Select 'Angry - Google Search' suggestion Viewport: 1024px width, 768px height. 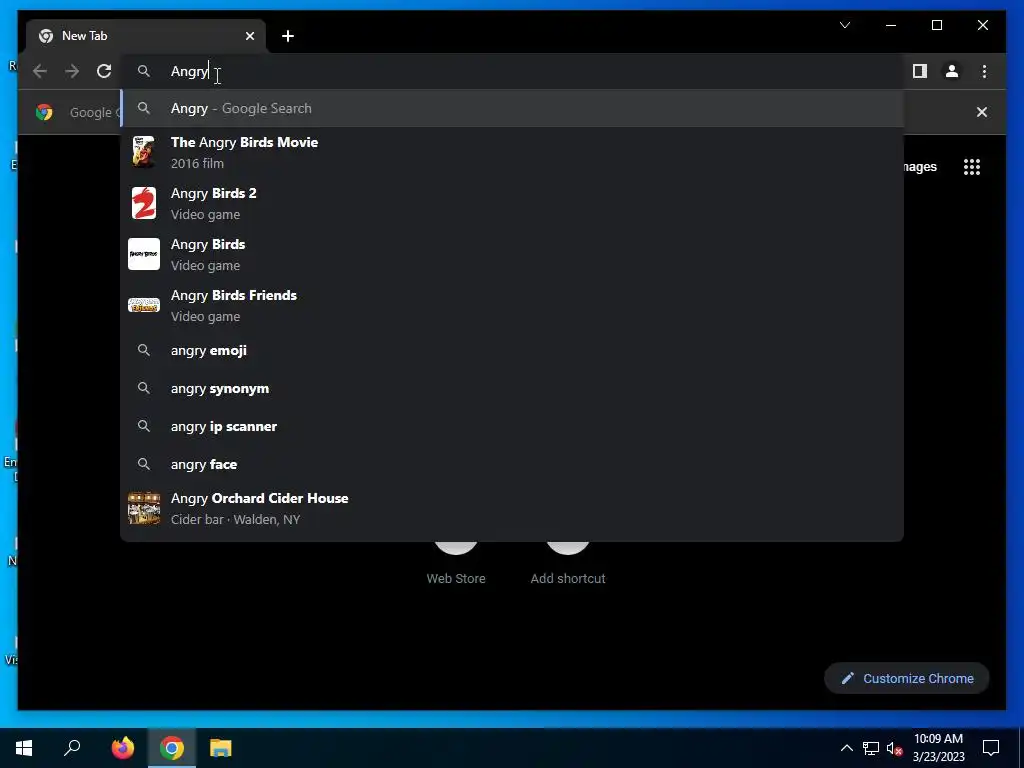coord(512,108)
